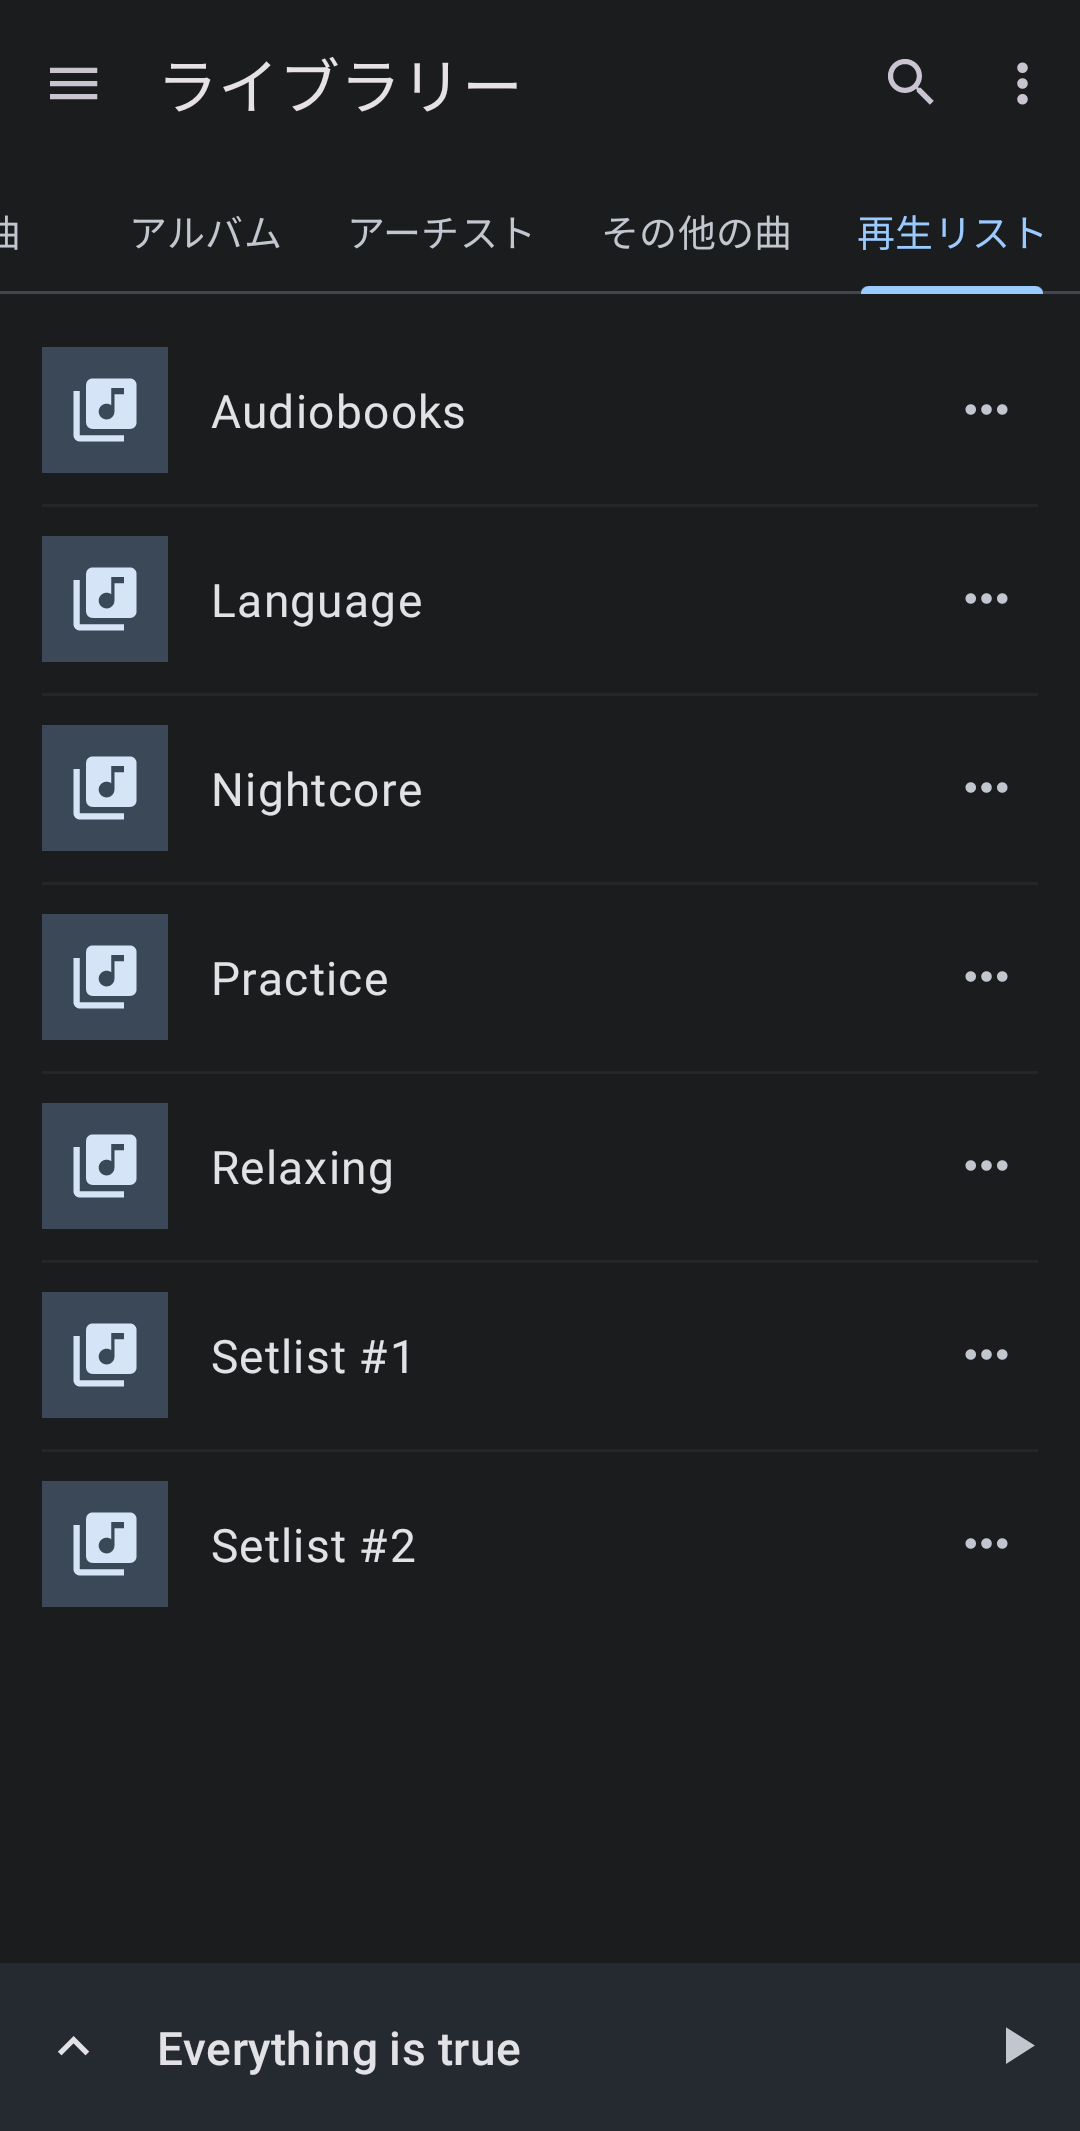Open options for Practice playlist
The width and height of the screenshot is (1080, 2131).
986,977
